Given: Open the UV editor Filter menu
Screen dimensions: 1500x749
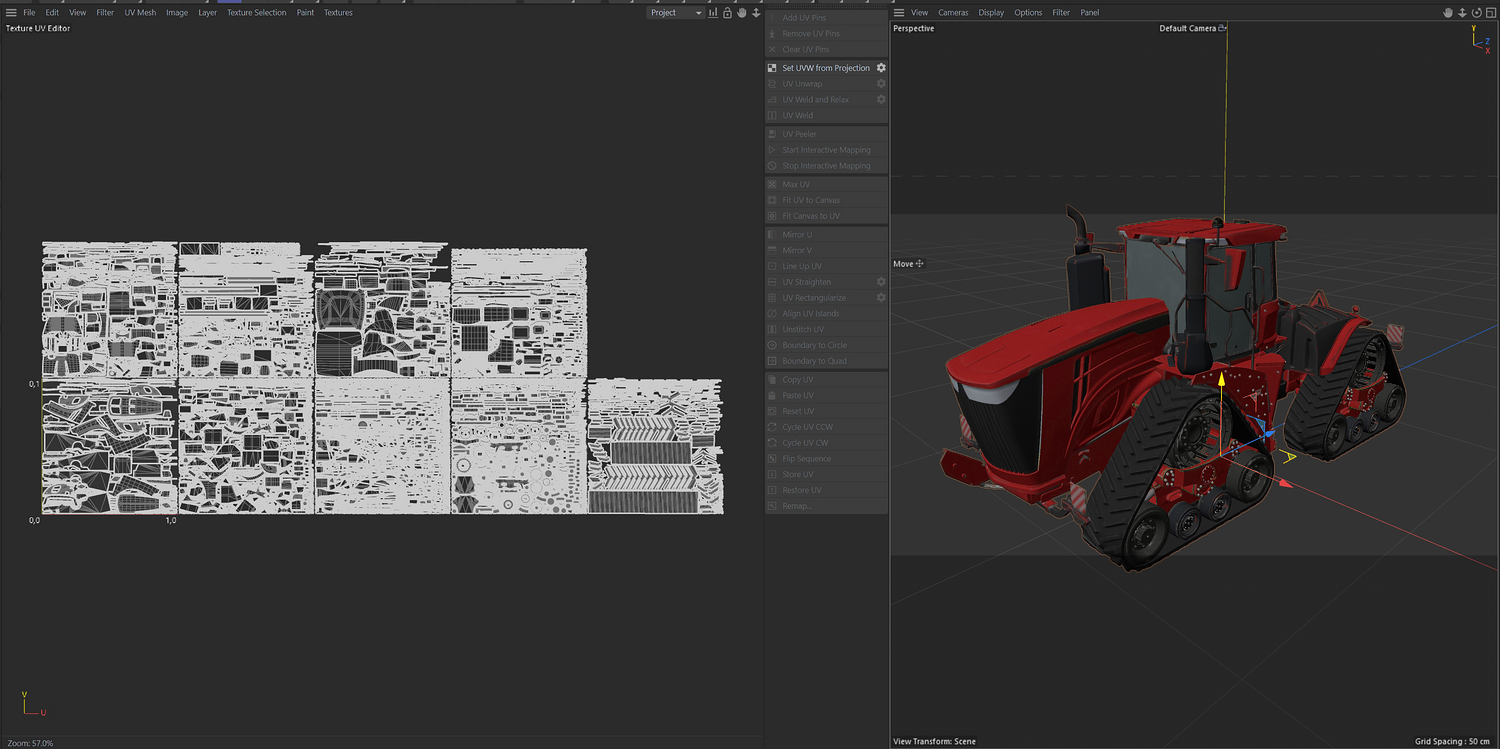Looking at the screenshot, I should 105,13.
